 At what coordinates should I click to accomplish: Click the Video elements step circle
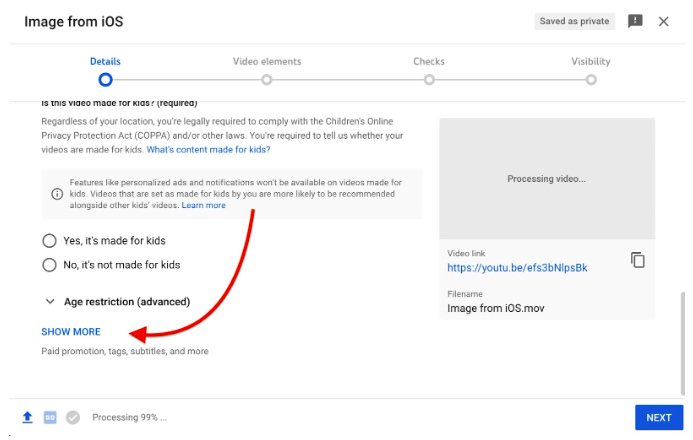point(267,80)
